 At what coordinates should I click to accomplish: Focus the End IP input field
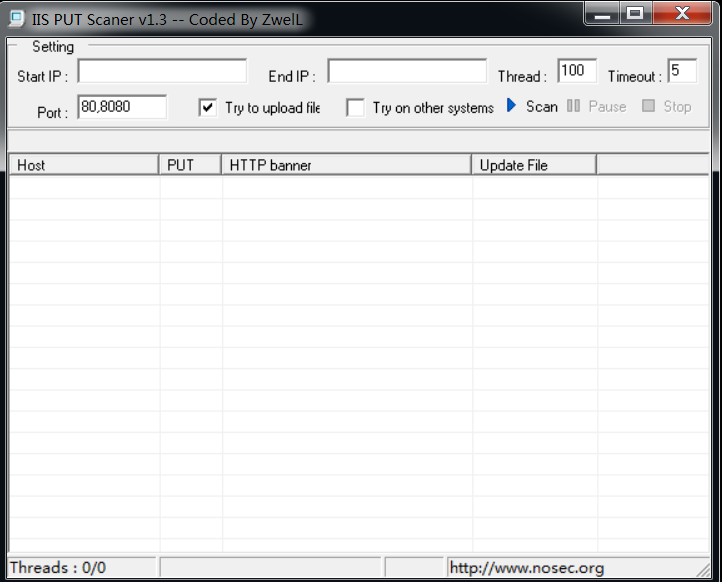pos(407,71)
